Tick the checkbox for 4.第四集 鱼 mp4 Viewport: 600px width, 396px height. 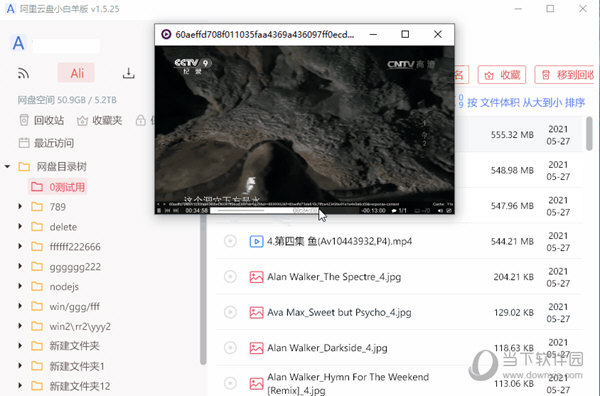coord(230,241)
